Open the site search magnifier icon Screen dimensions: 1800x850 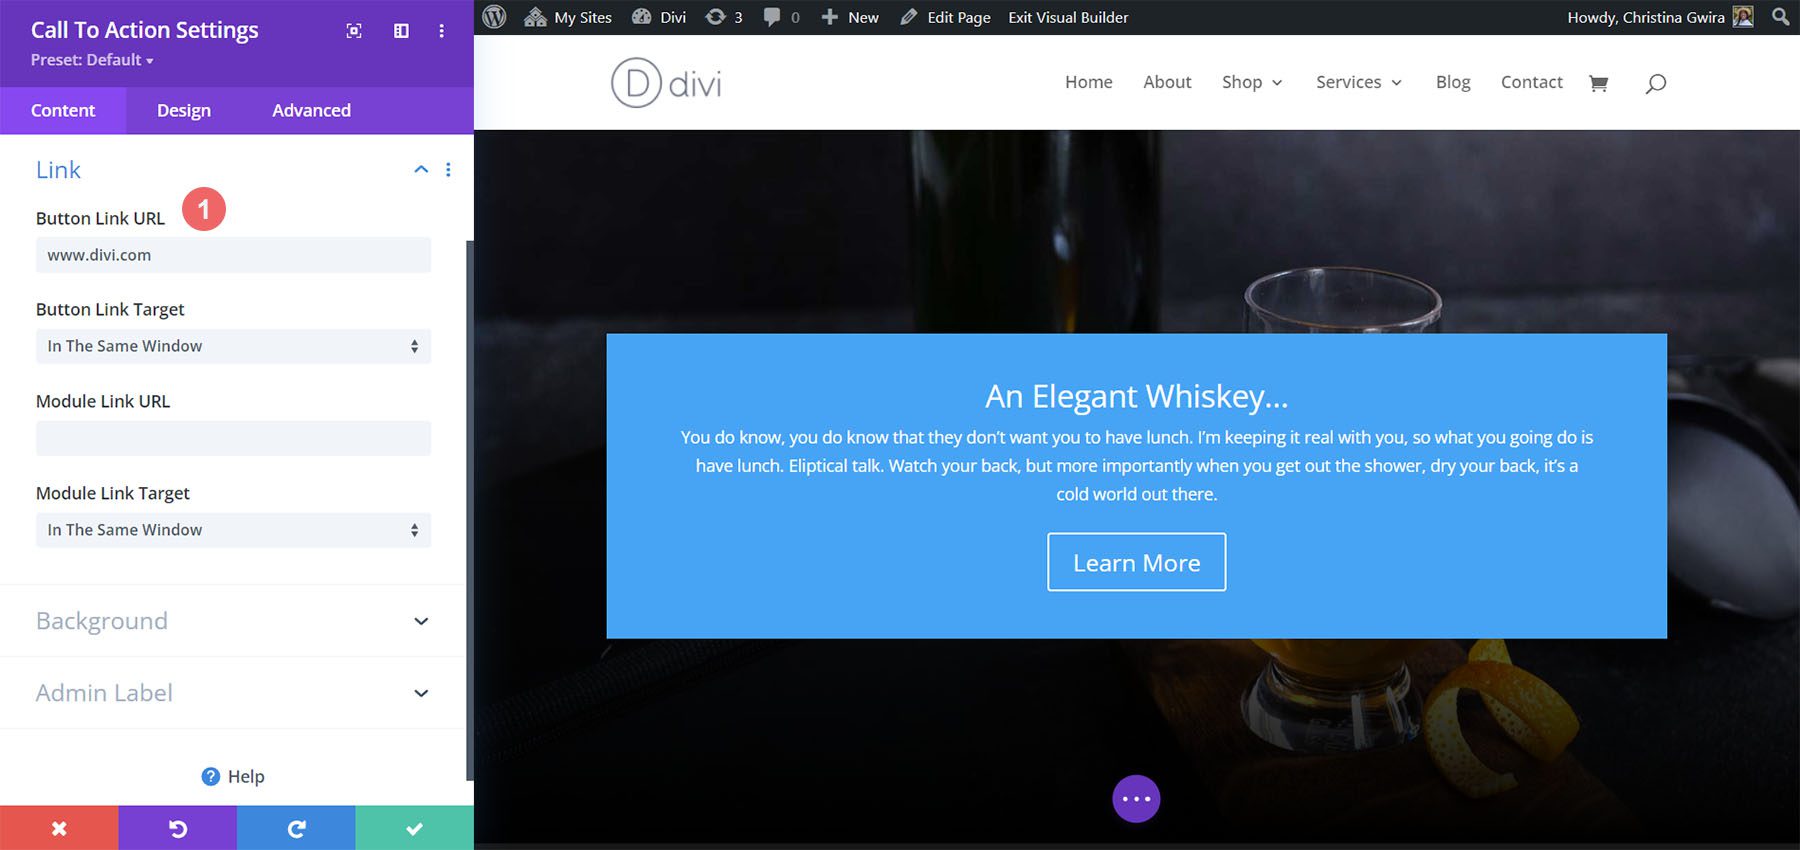1655,83
